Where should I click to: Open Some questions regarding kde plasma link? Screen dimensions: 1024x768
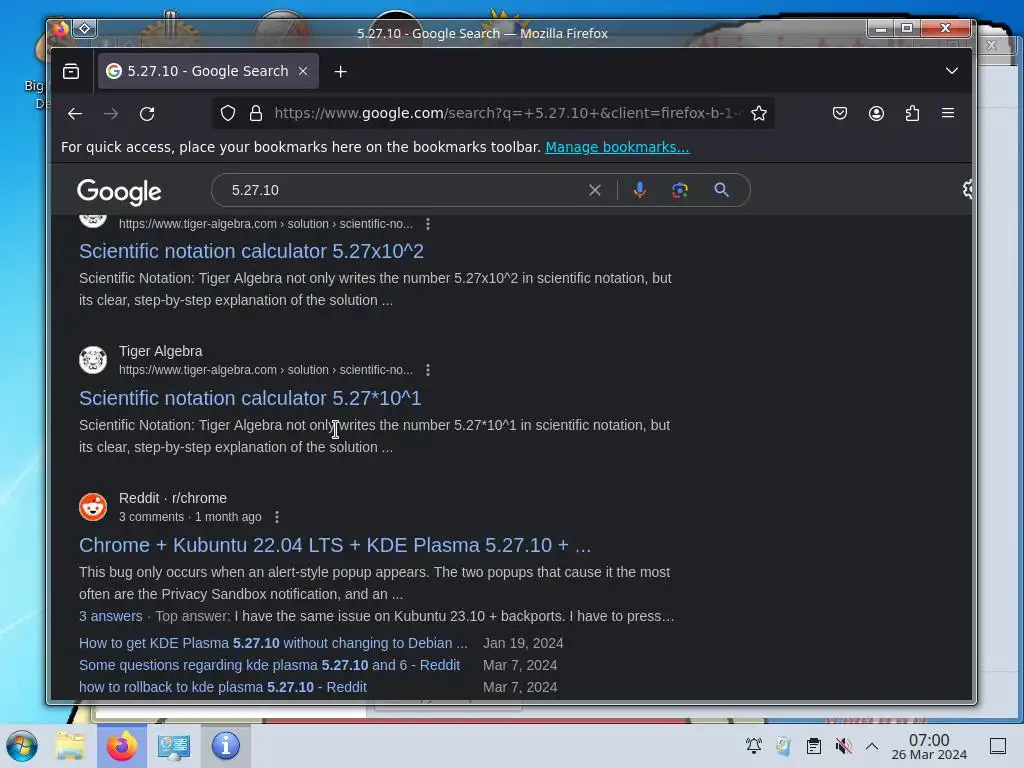tap(269, 665)
